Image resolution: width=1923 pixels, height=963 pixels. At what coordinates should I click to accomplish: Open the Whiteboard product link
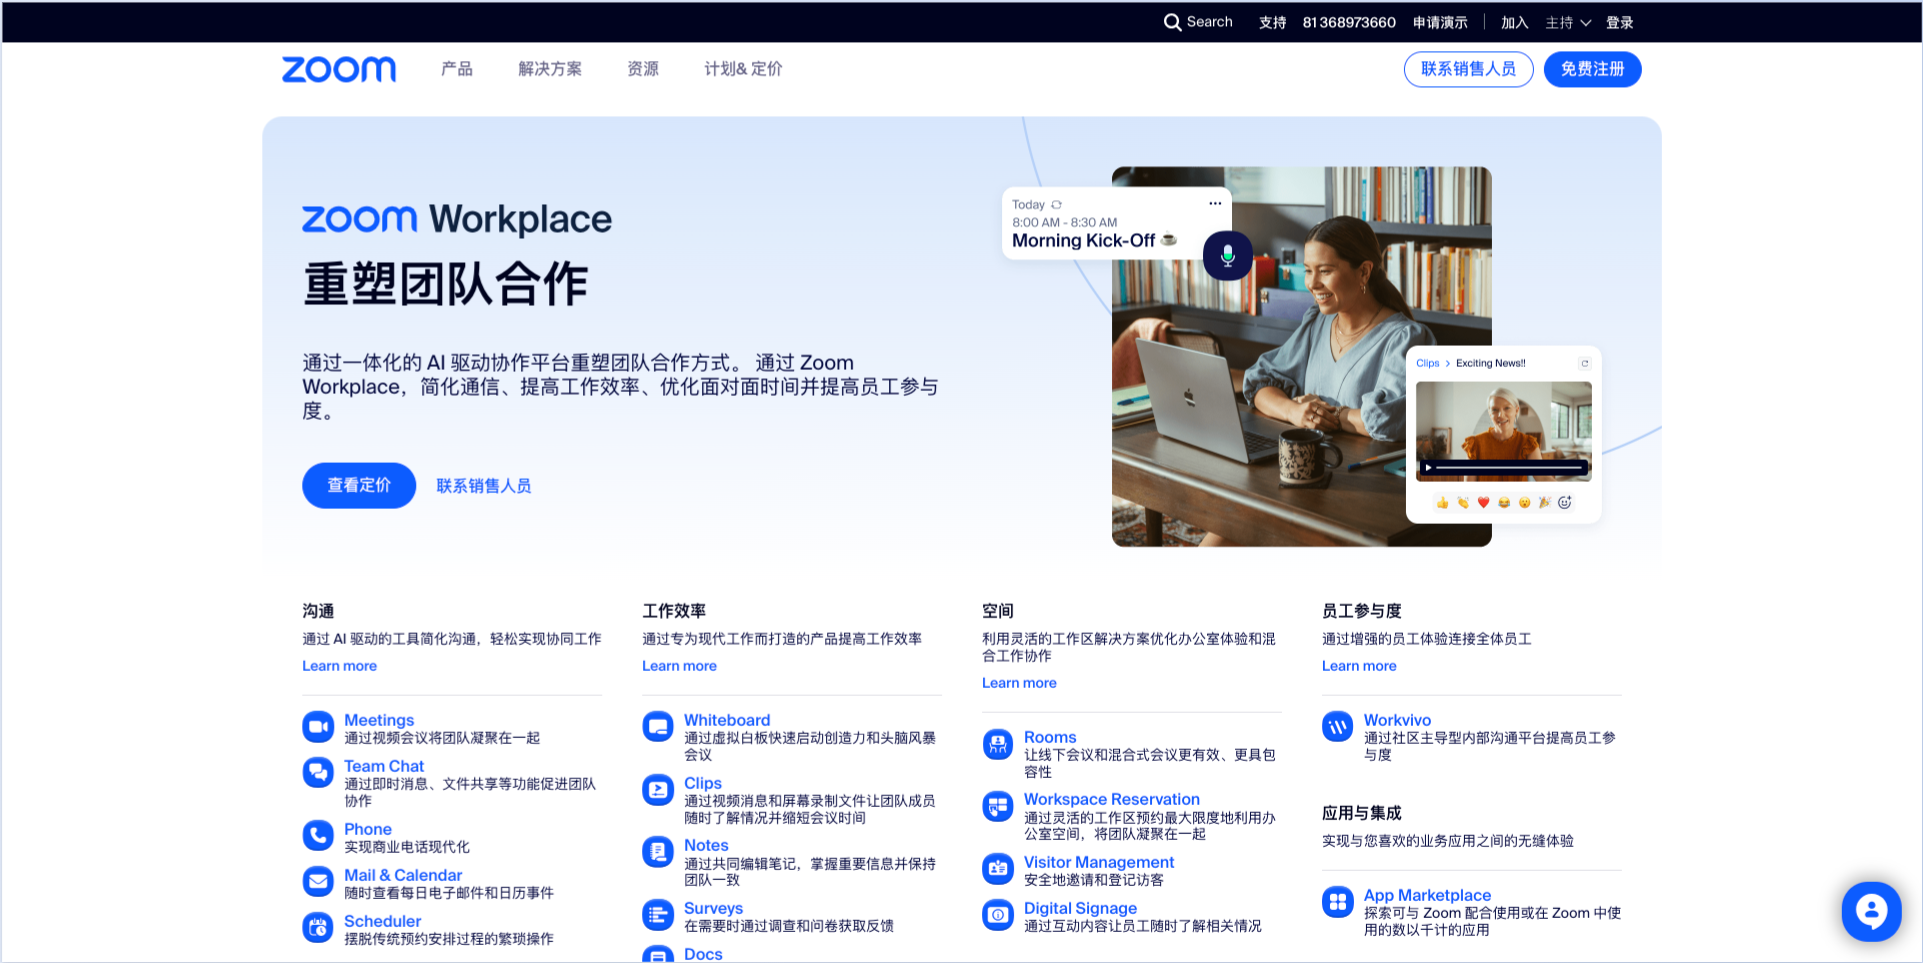point(727,720)
